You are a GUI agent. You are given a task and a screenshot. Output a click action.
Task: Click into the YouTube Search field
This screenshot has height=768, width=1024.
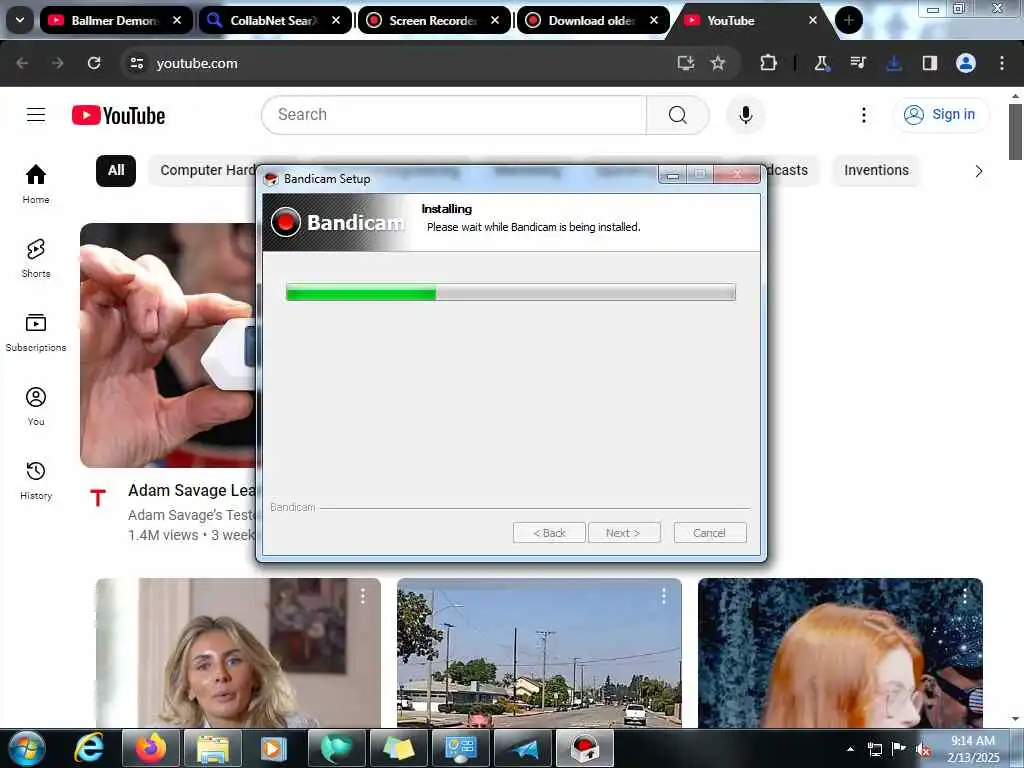pos(454,115)
